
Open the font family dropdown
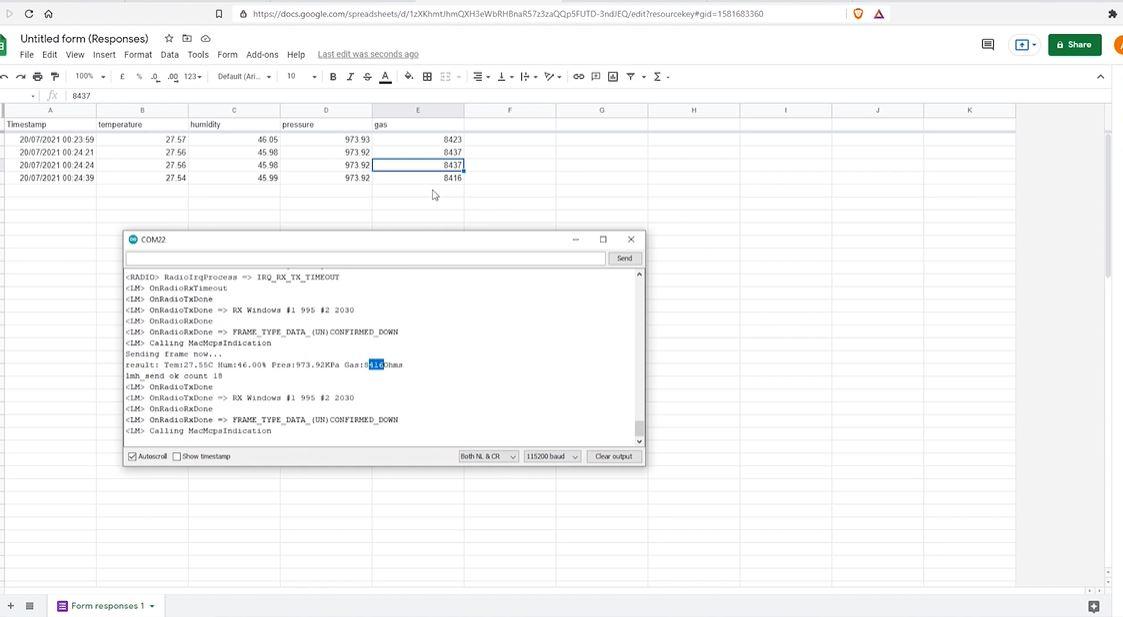pyautogui.click(x=244, y=77)
